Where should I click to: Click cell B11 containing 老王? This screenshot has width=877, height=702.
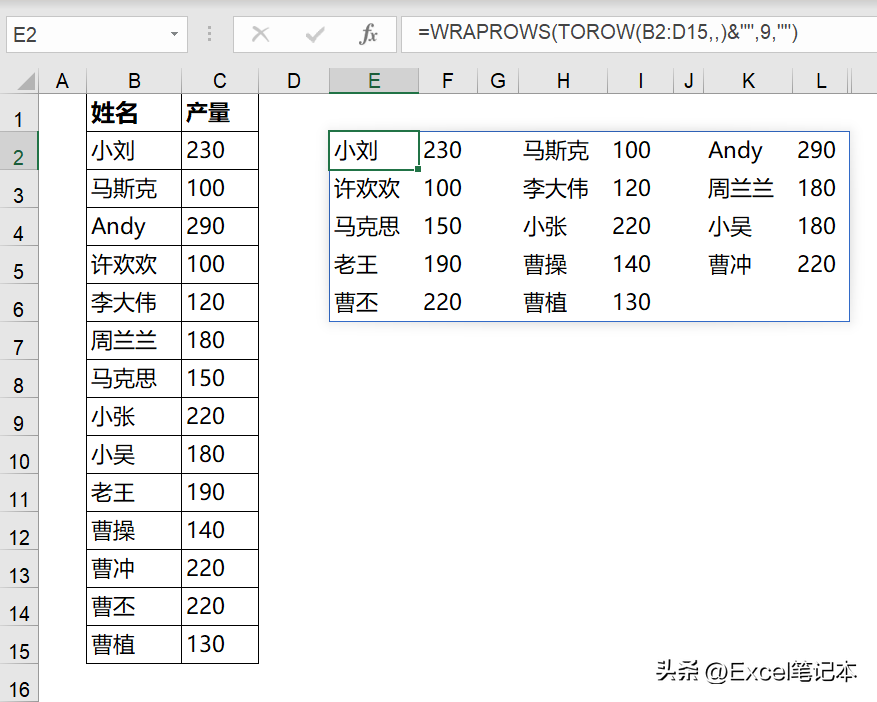134,493
